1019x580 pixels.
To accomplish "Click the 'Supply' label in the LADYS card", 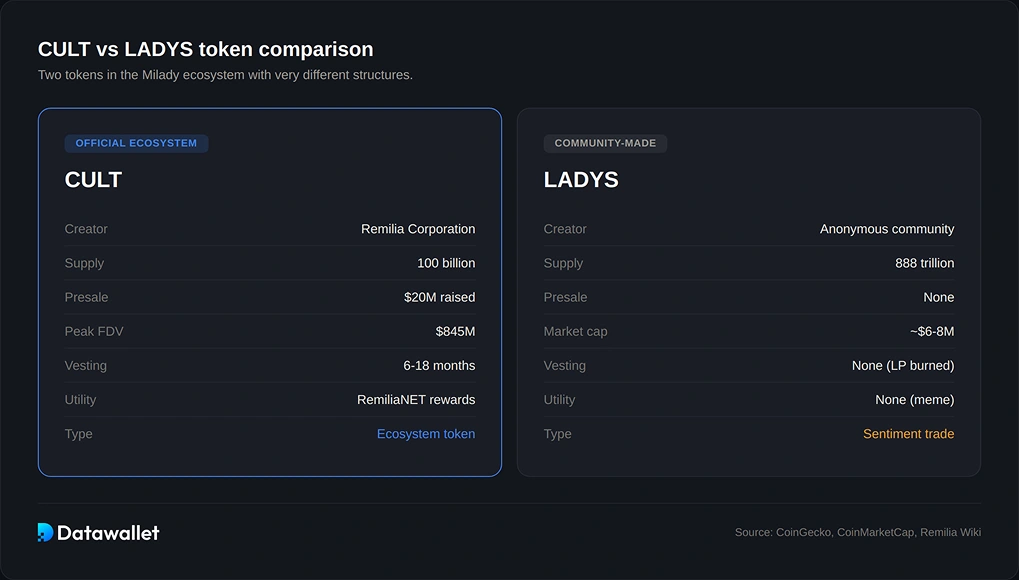I will coord(563,263).
